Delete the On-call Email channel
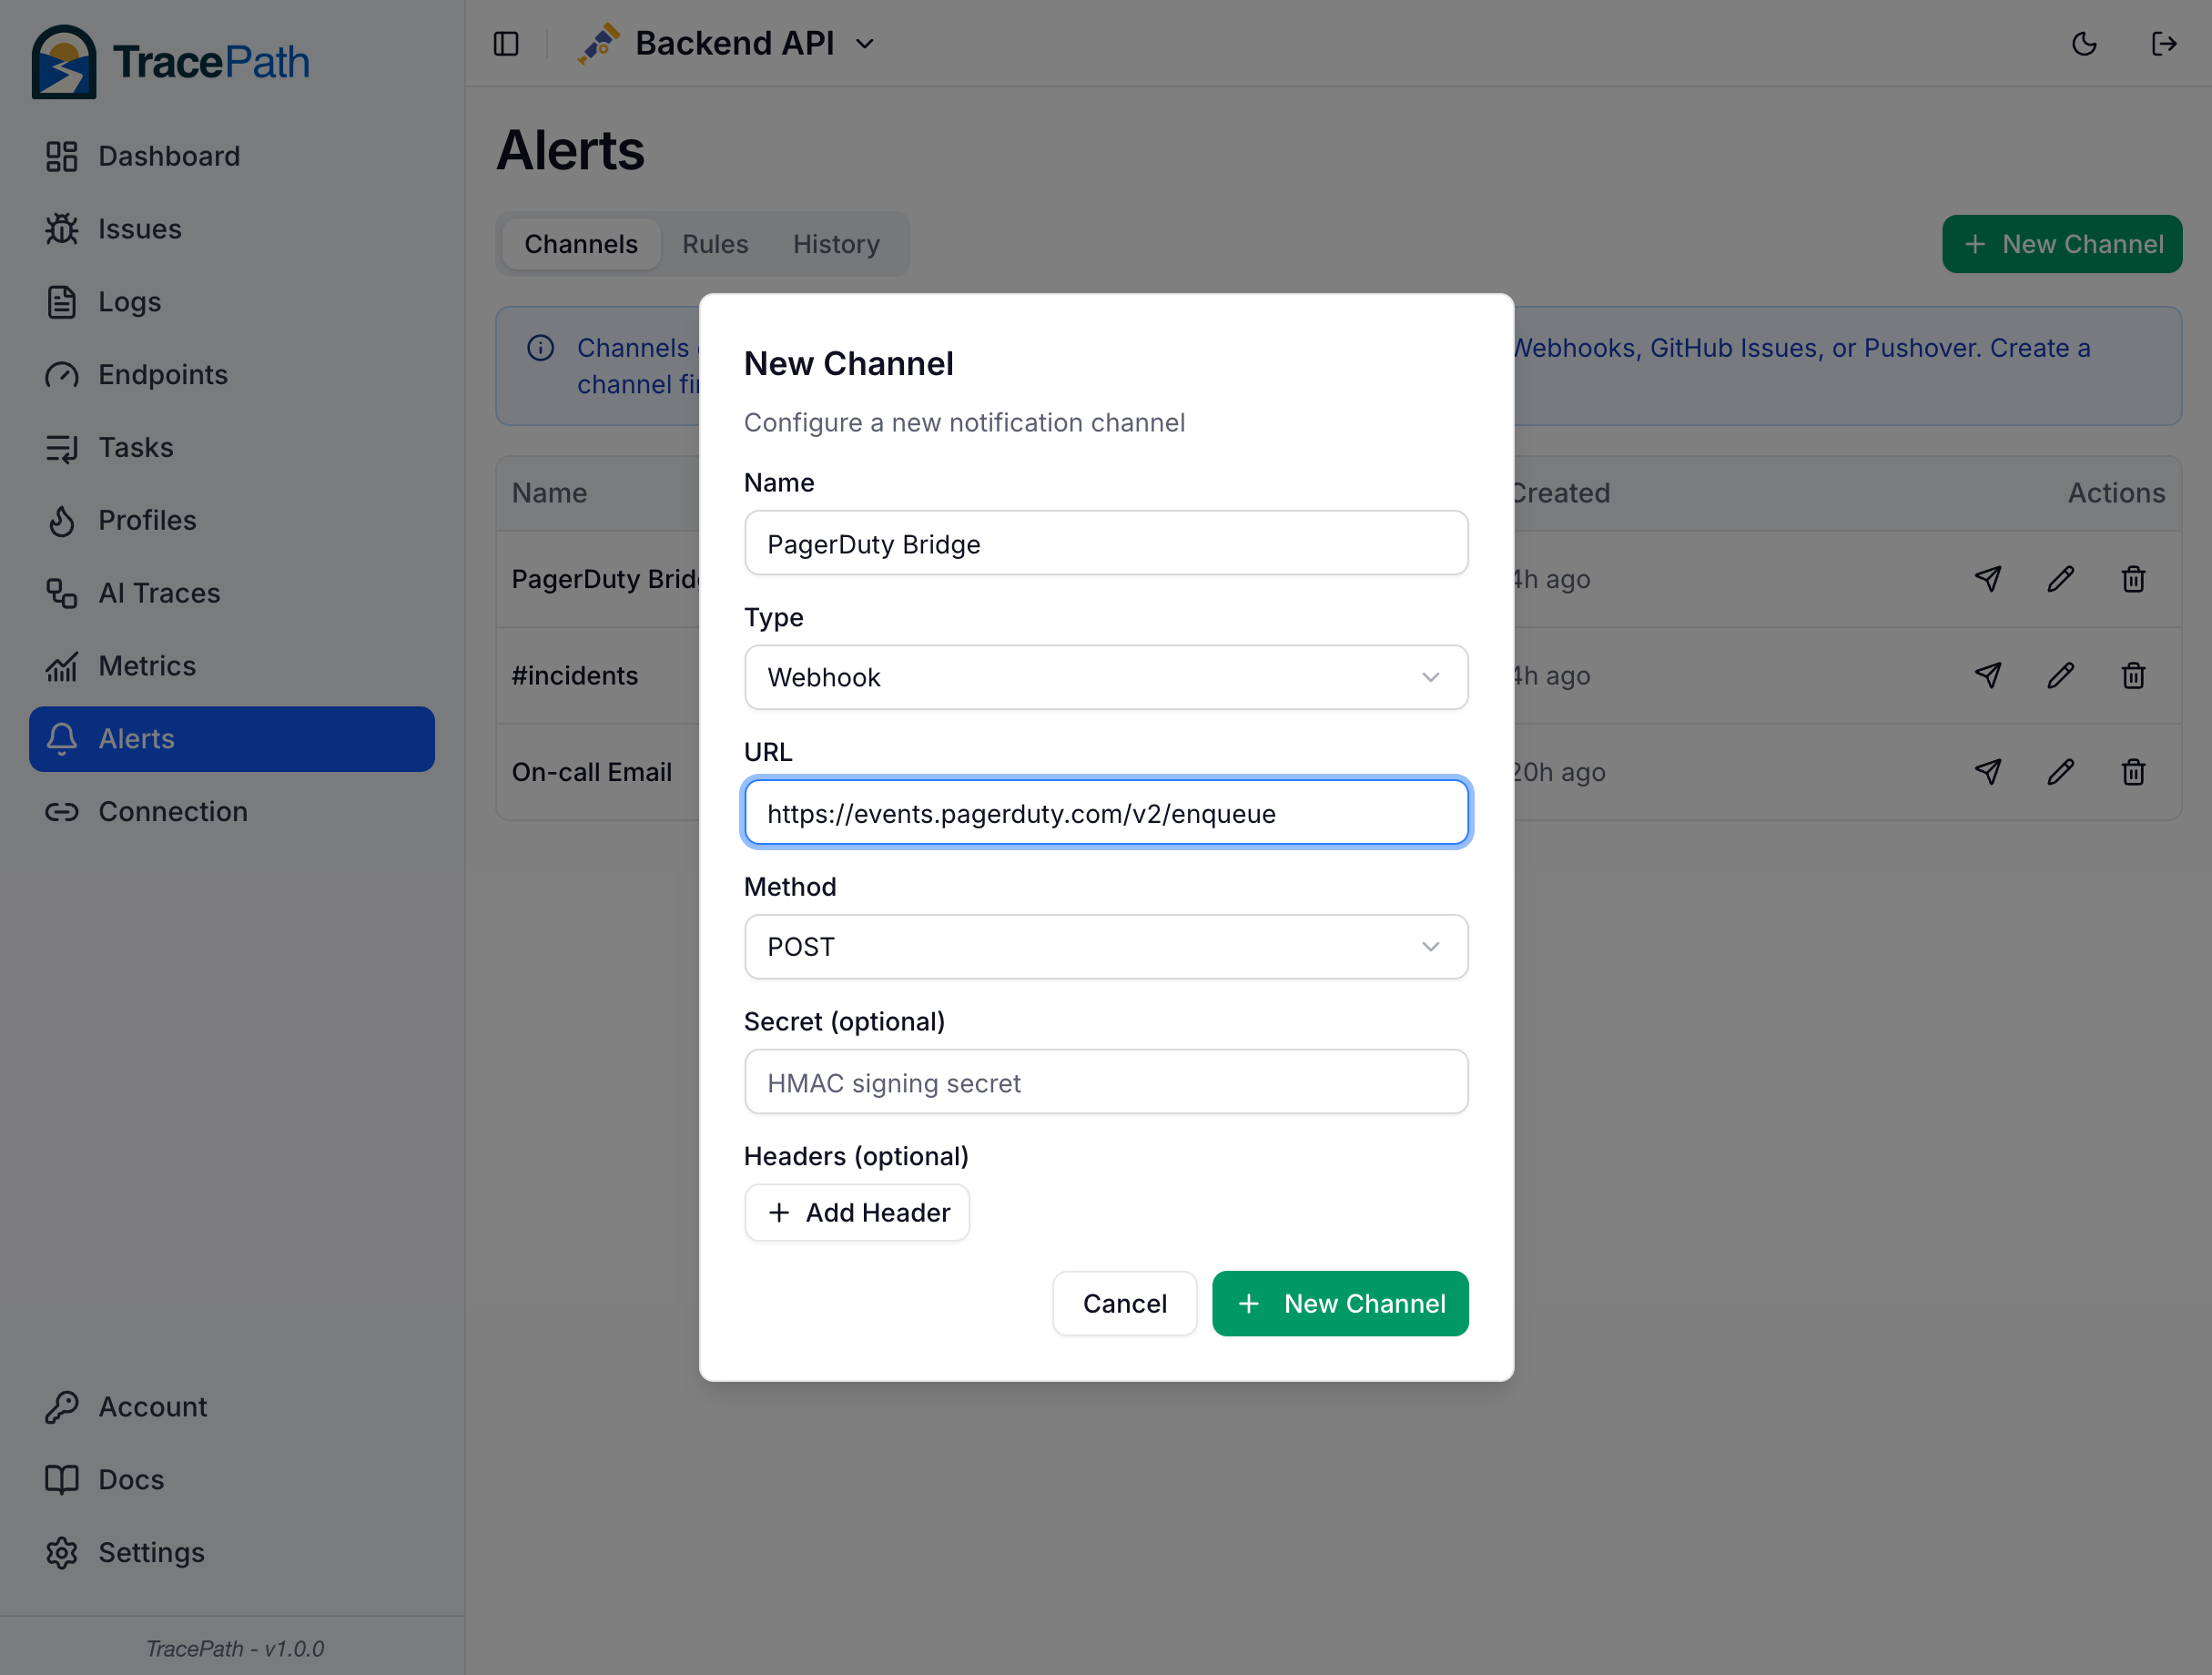This screenshot has height=1675, width=2212. pyautogui.click(x=2134, y=772)
